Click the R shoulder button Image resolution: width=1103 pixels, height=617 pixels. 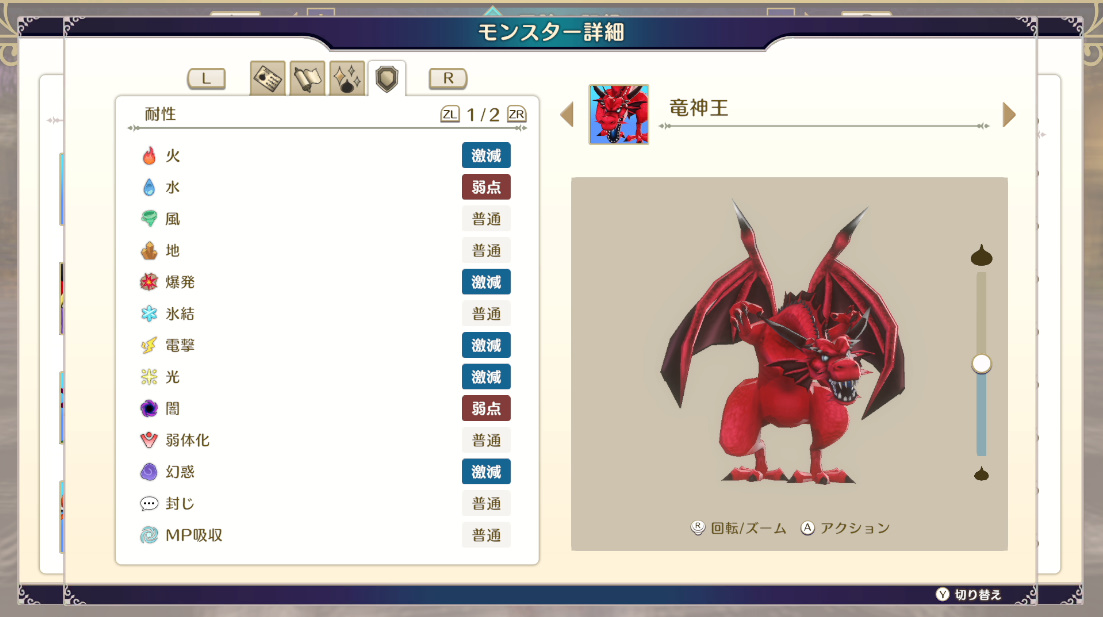(448, 78)
